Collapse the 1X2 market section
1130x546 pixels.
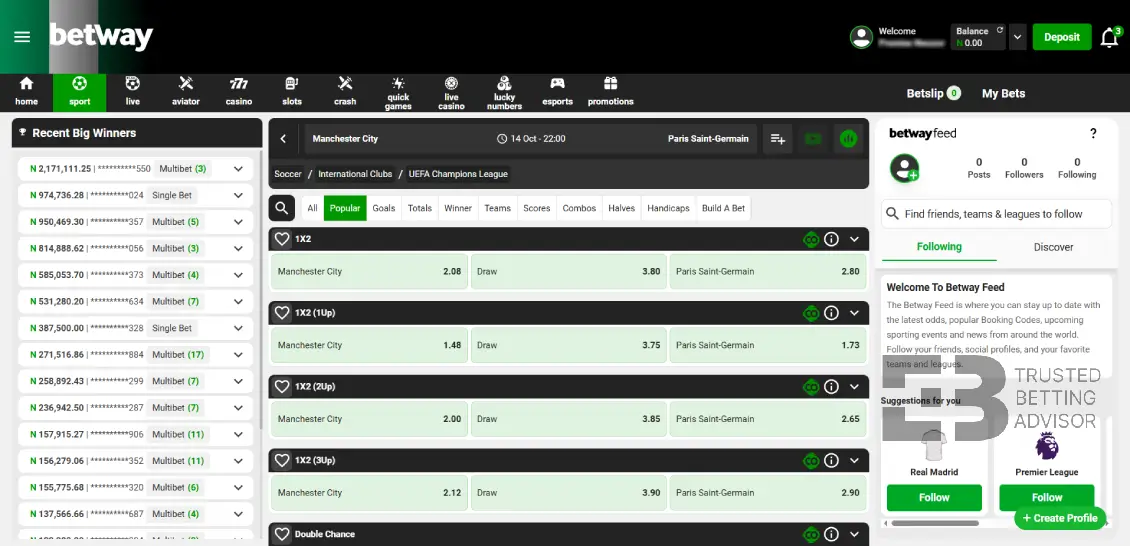[x=855, y=239]
